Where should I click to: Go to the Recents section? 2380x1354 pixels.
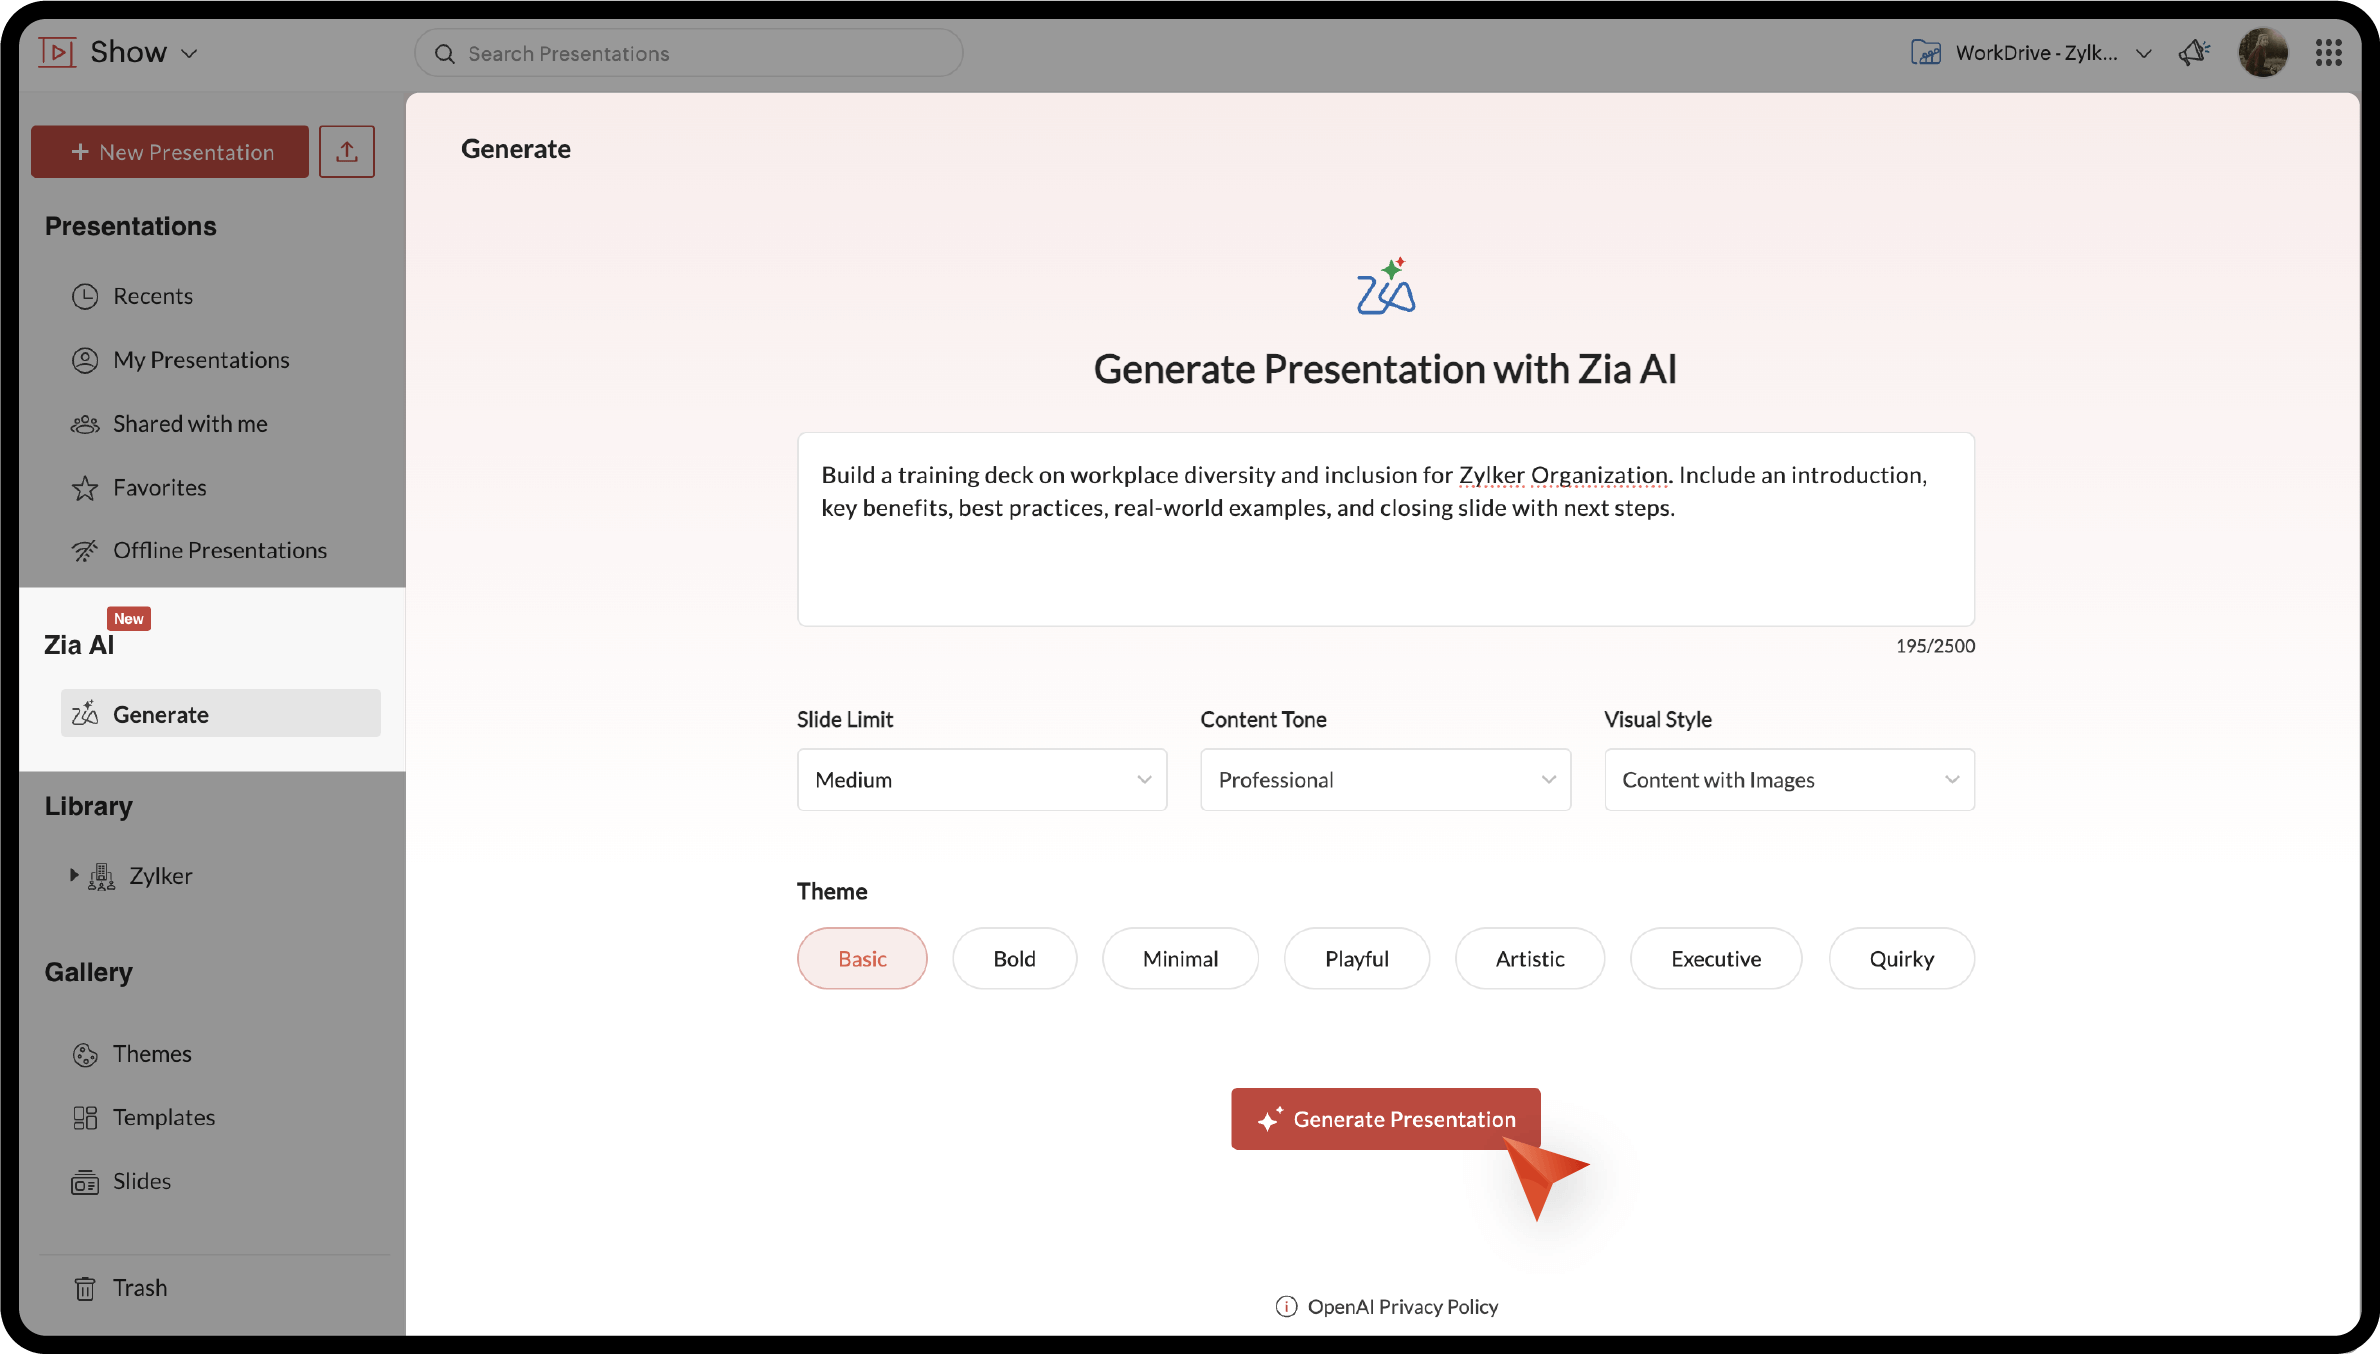pyautogui.click(x=152, y=296)
